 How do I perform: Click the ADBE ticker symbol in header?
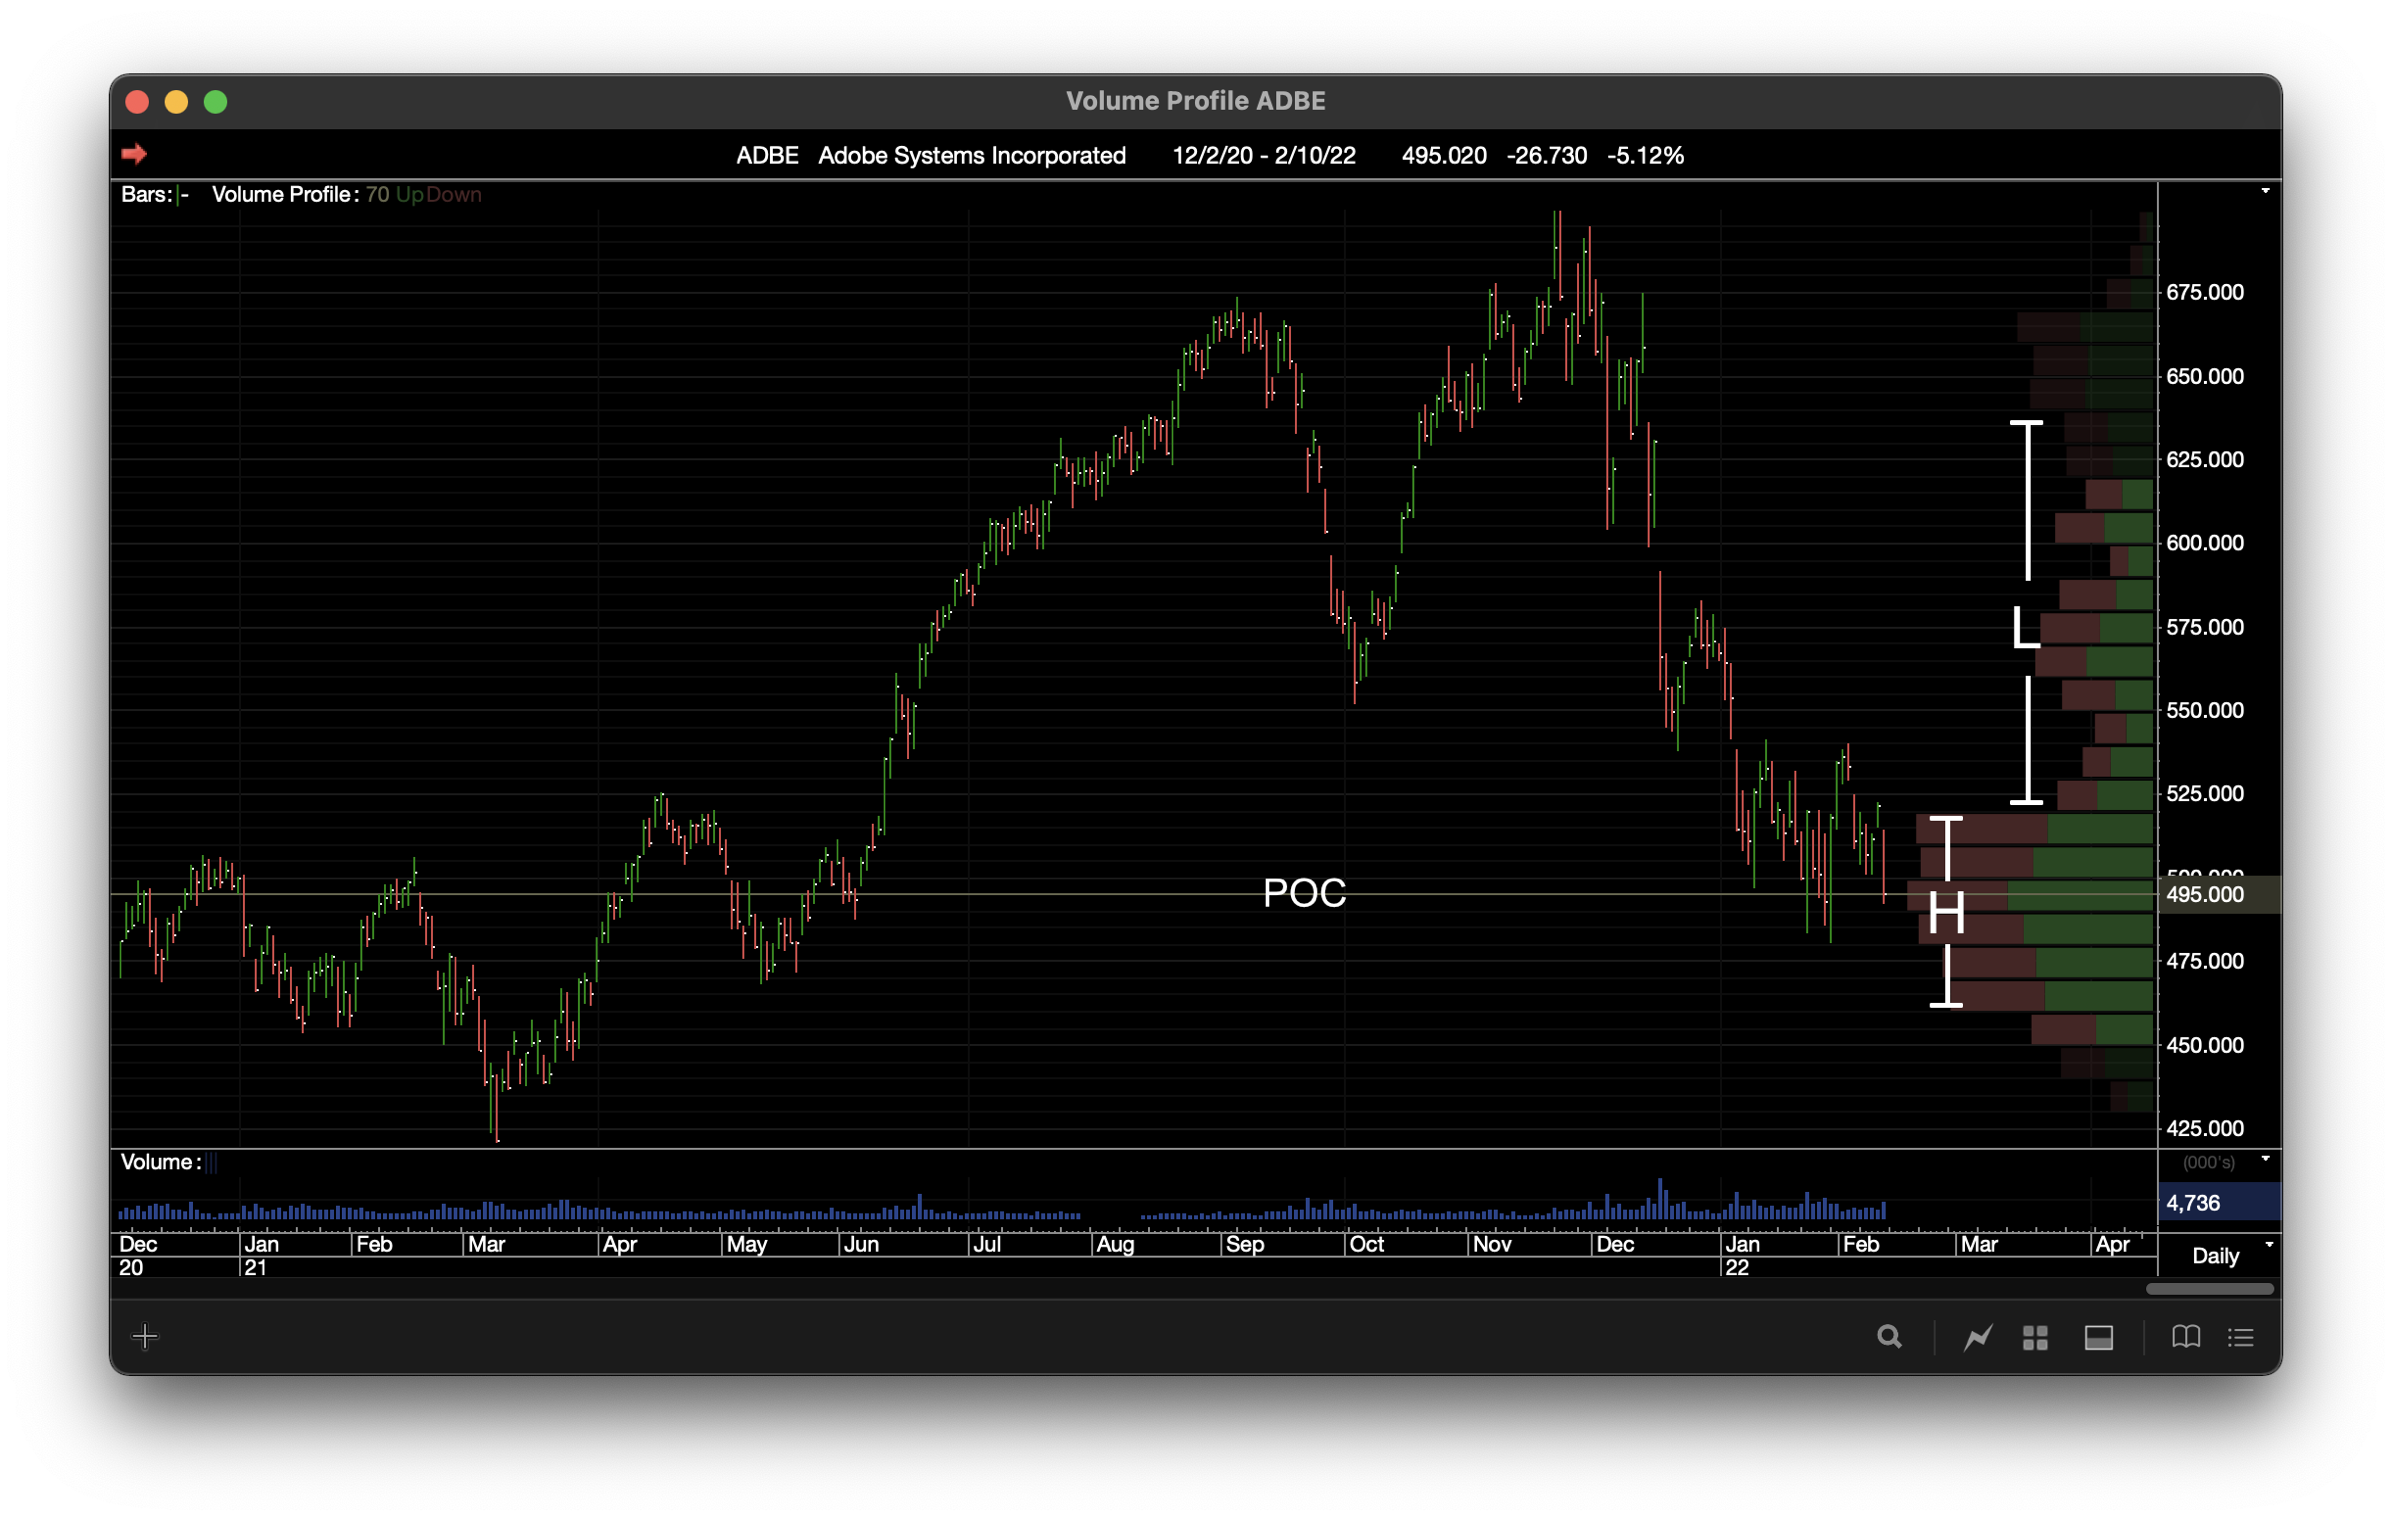coord(766,156)
